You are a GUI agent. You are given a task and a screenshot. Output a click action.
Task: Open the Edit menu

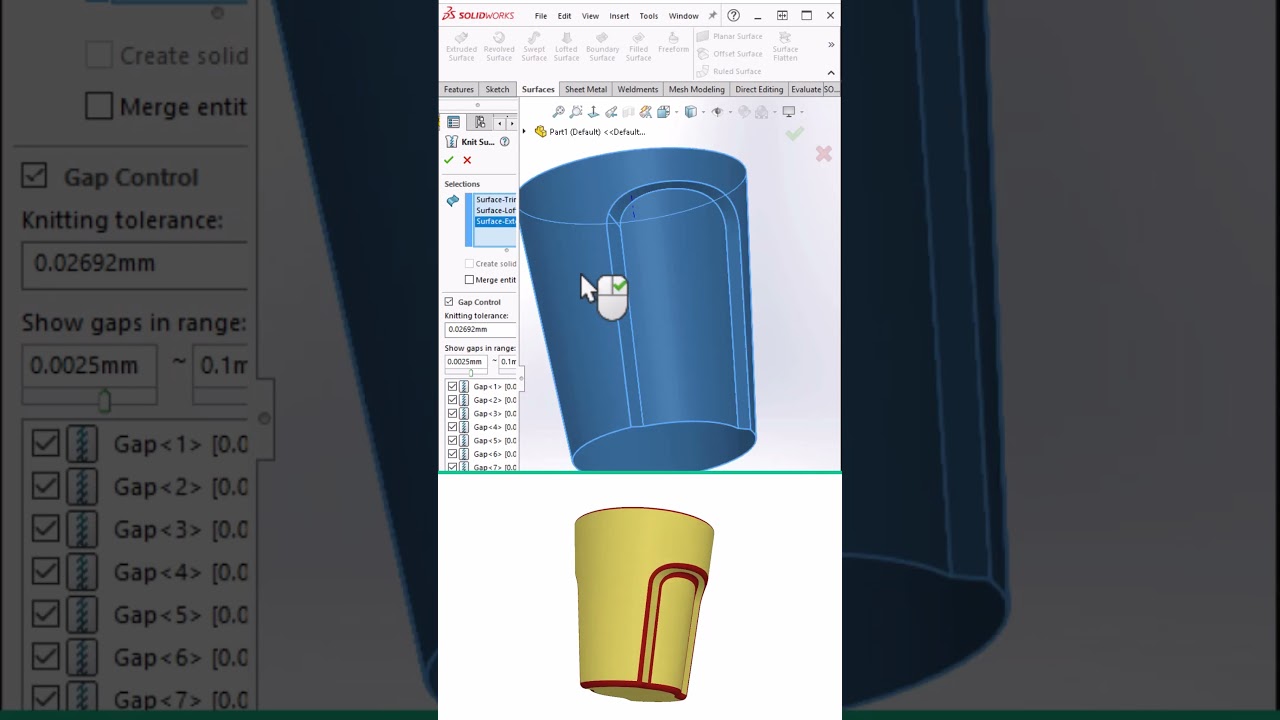(564, 16)
